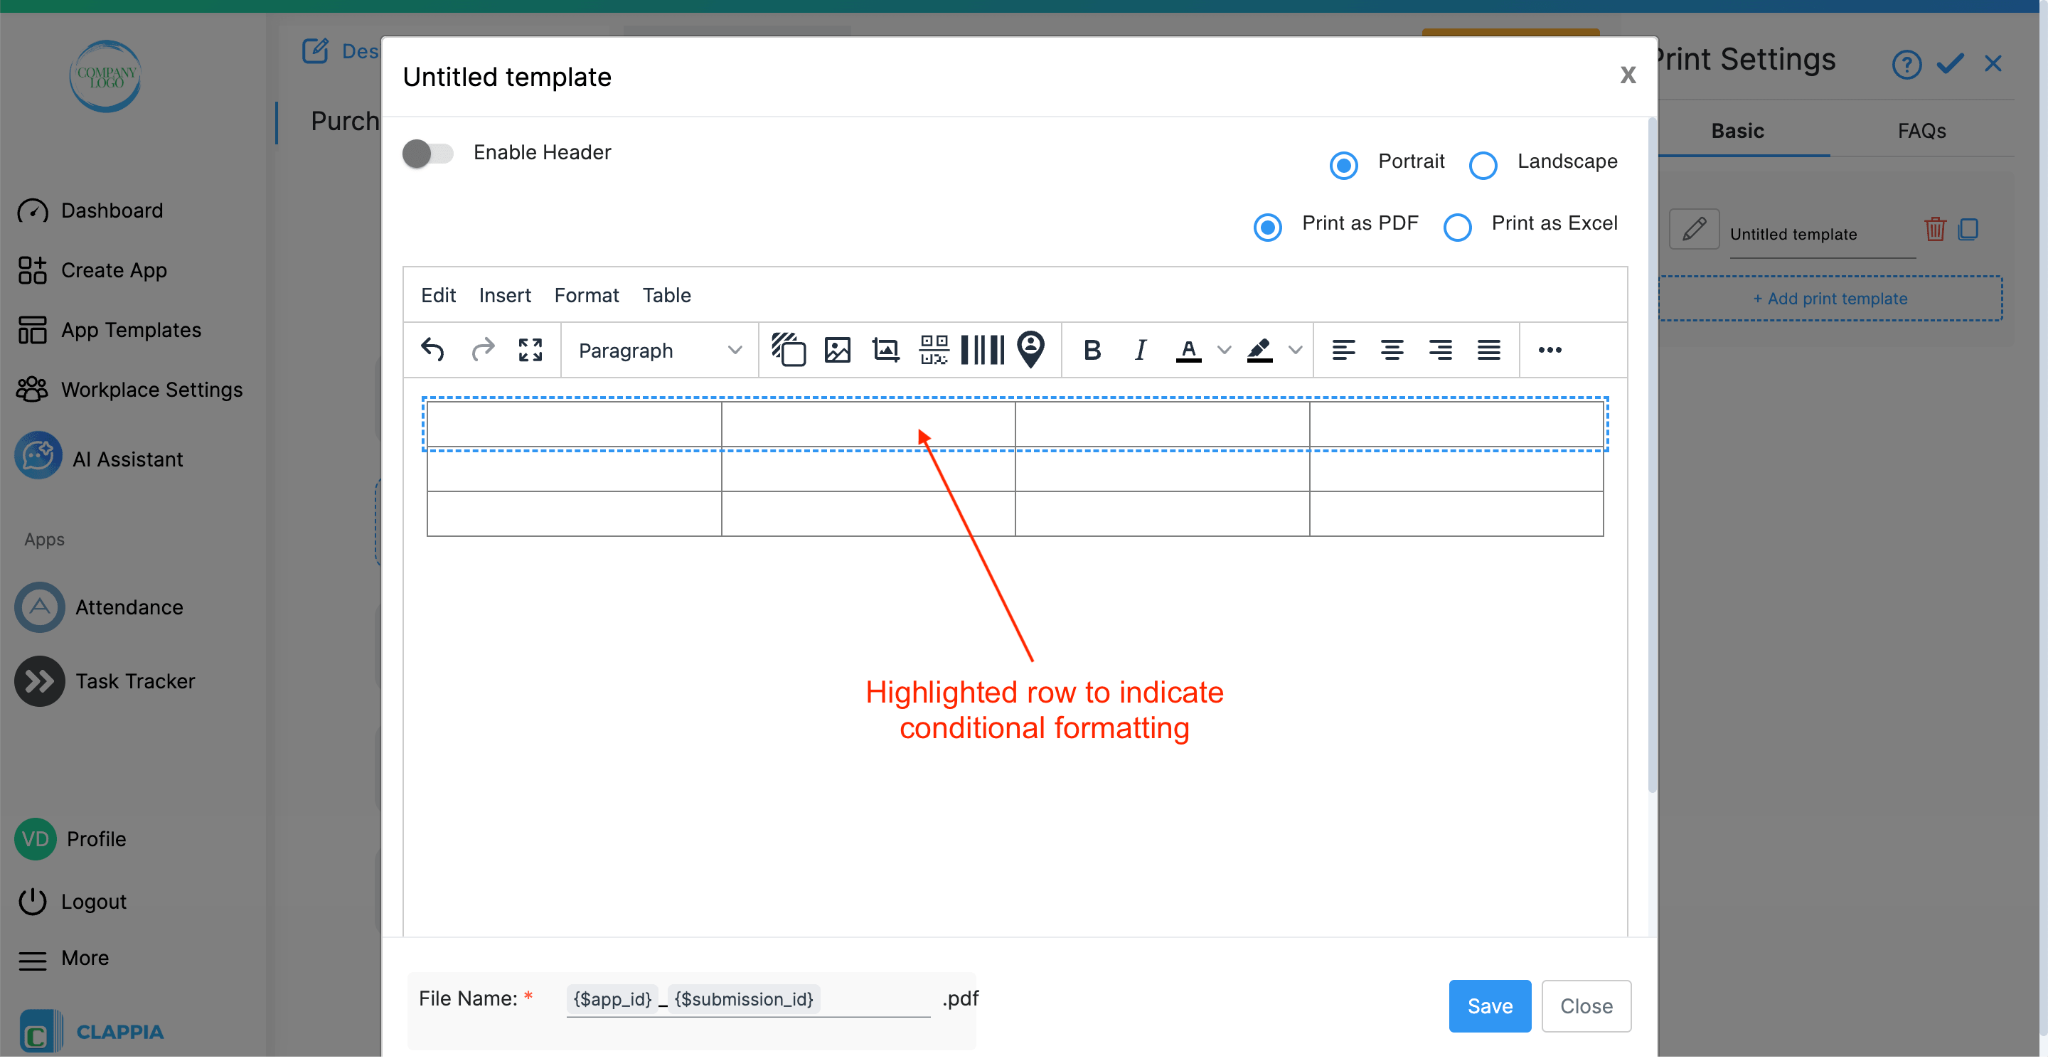Click the dialog vertical scrollbar
Image resolution: width=2048 pixels, height=1057 pixels.
(1652, 455)
